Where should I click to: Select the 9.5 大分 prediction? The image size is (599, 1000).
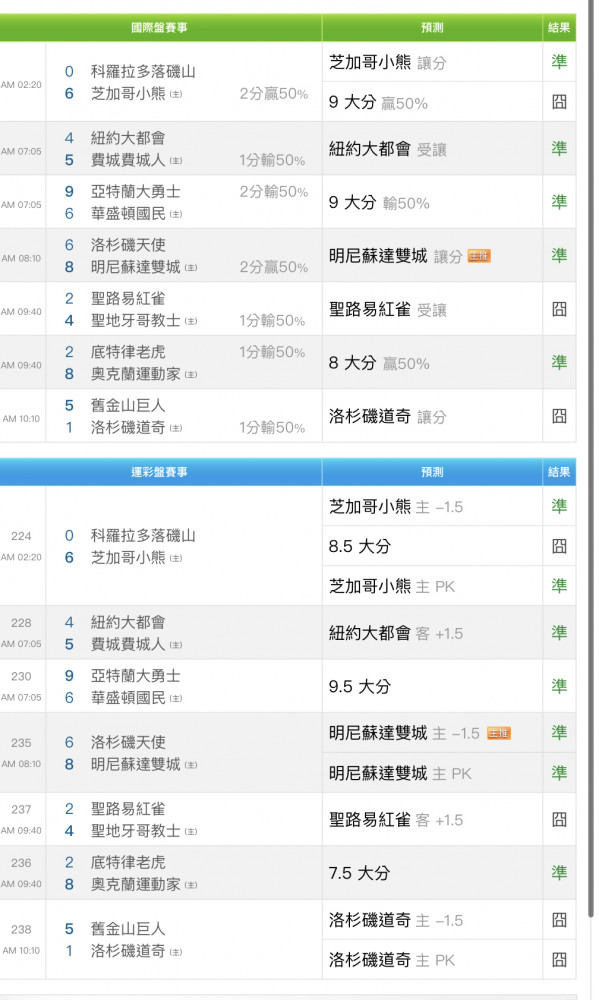coord(359,687)
